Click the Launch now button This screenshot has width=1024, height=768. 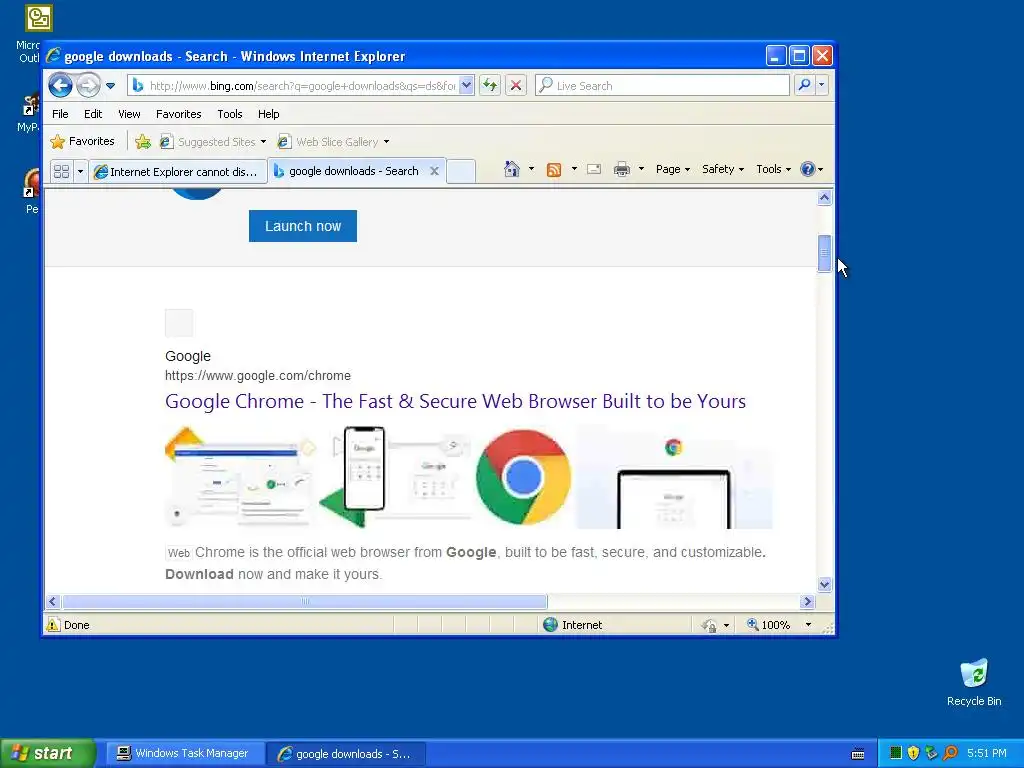[303, 226]
